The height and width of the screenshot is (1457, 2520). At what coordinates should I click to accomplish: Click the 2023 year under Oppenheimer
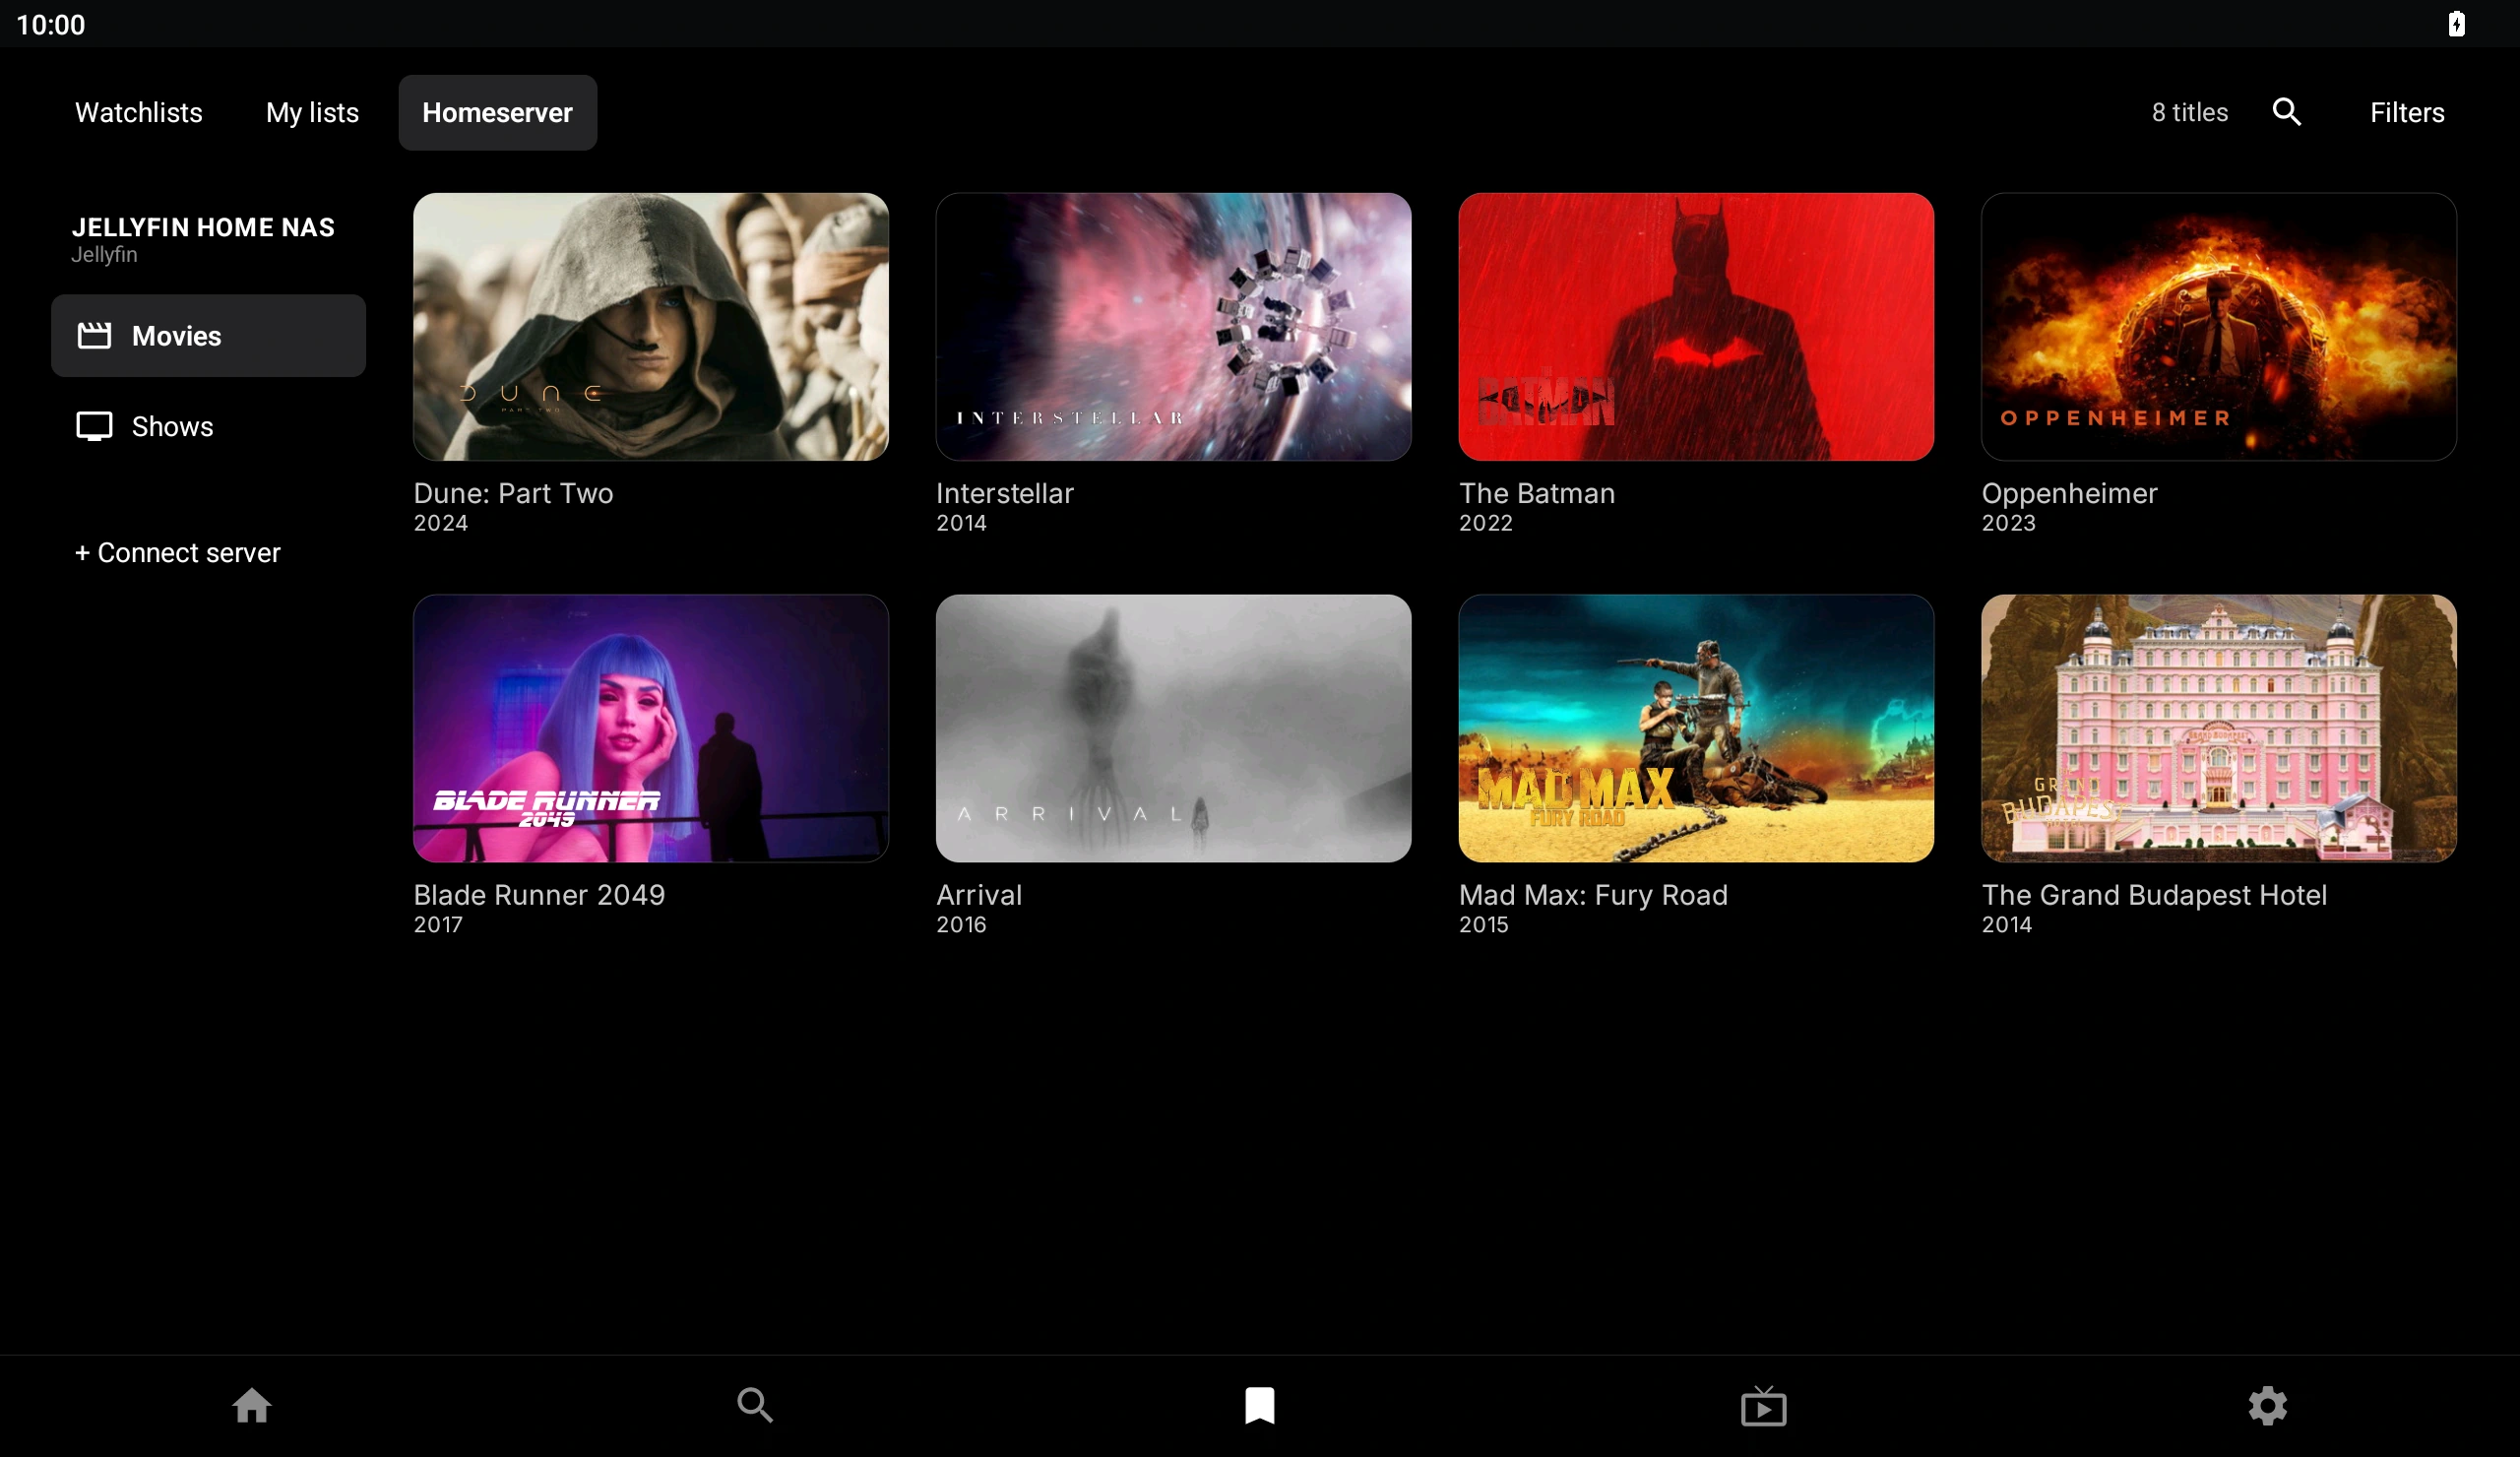coord(2008,523)
